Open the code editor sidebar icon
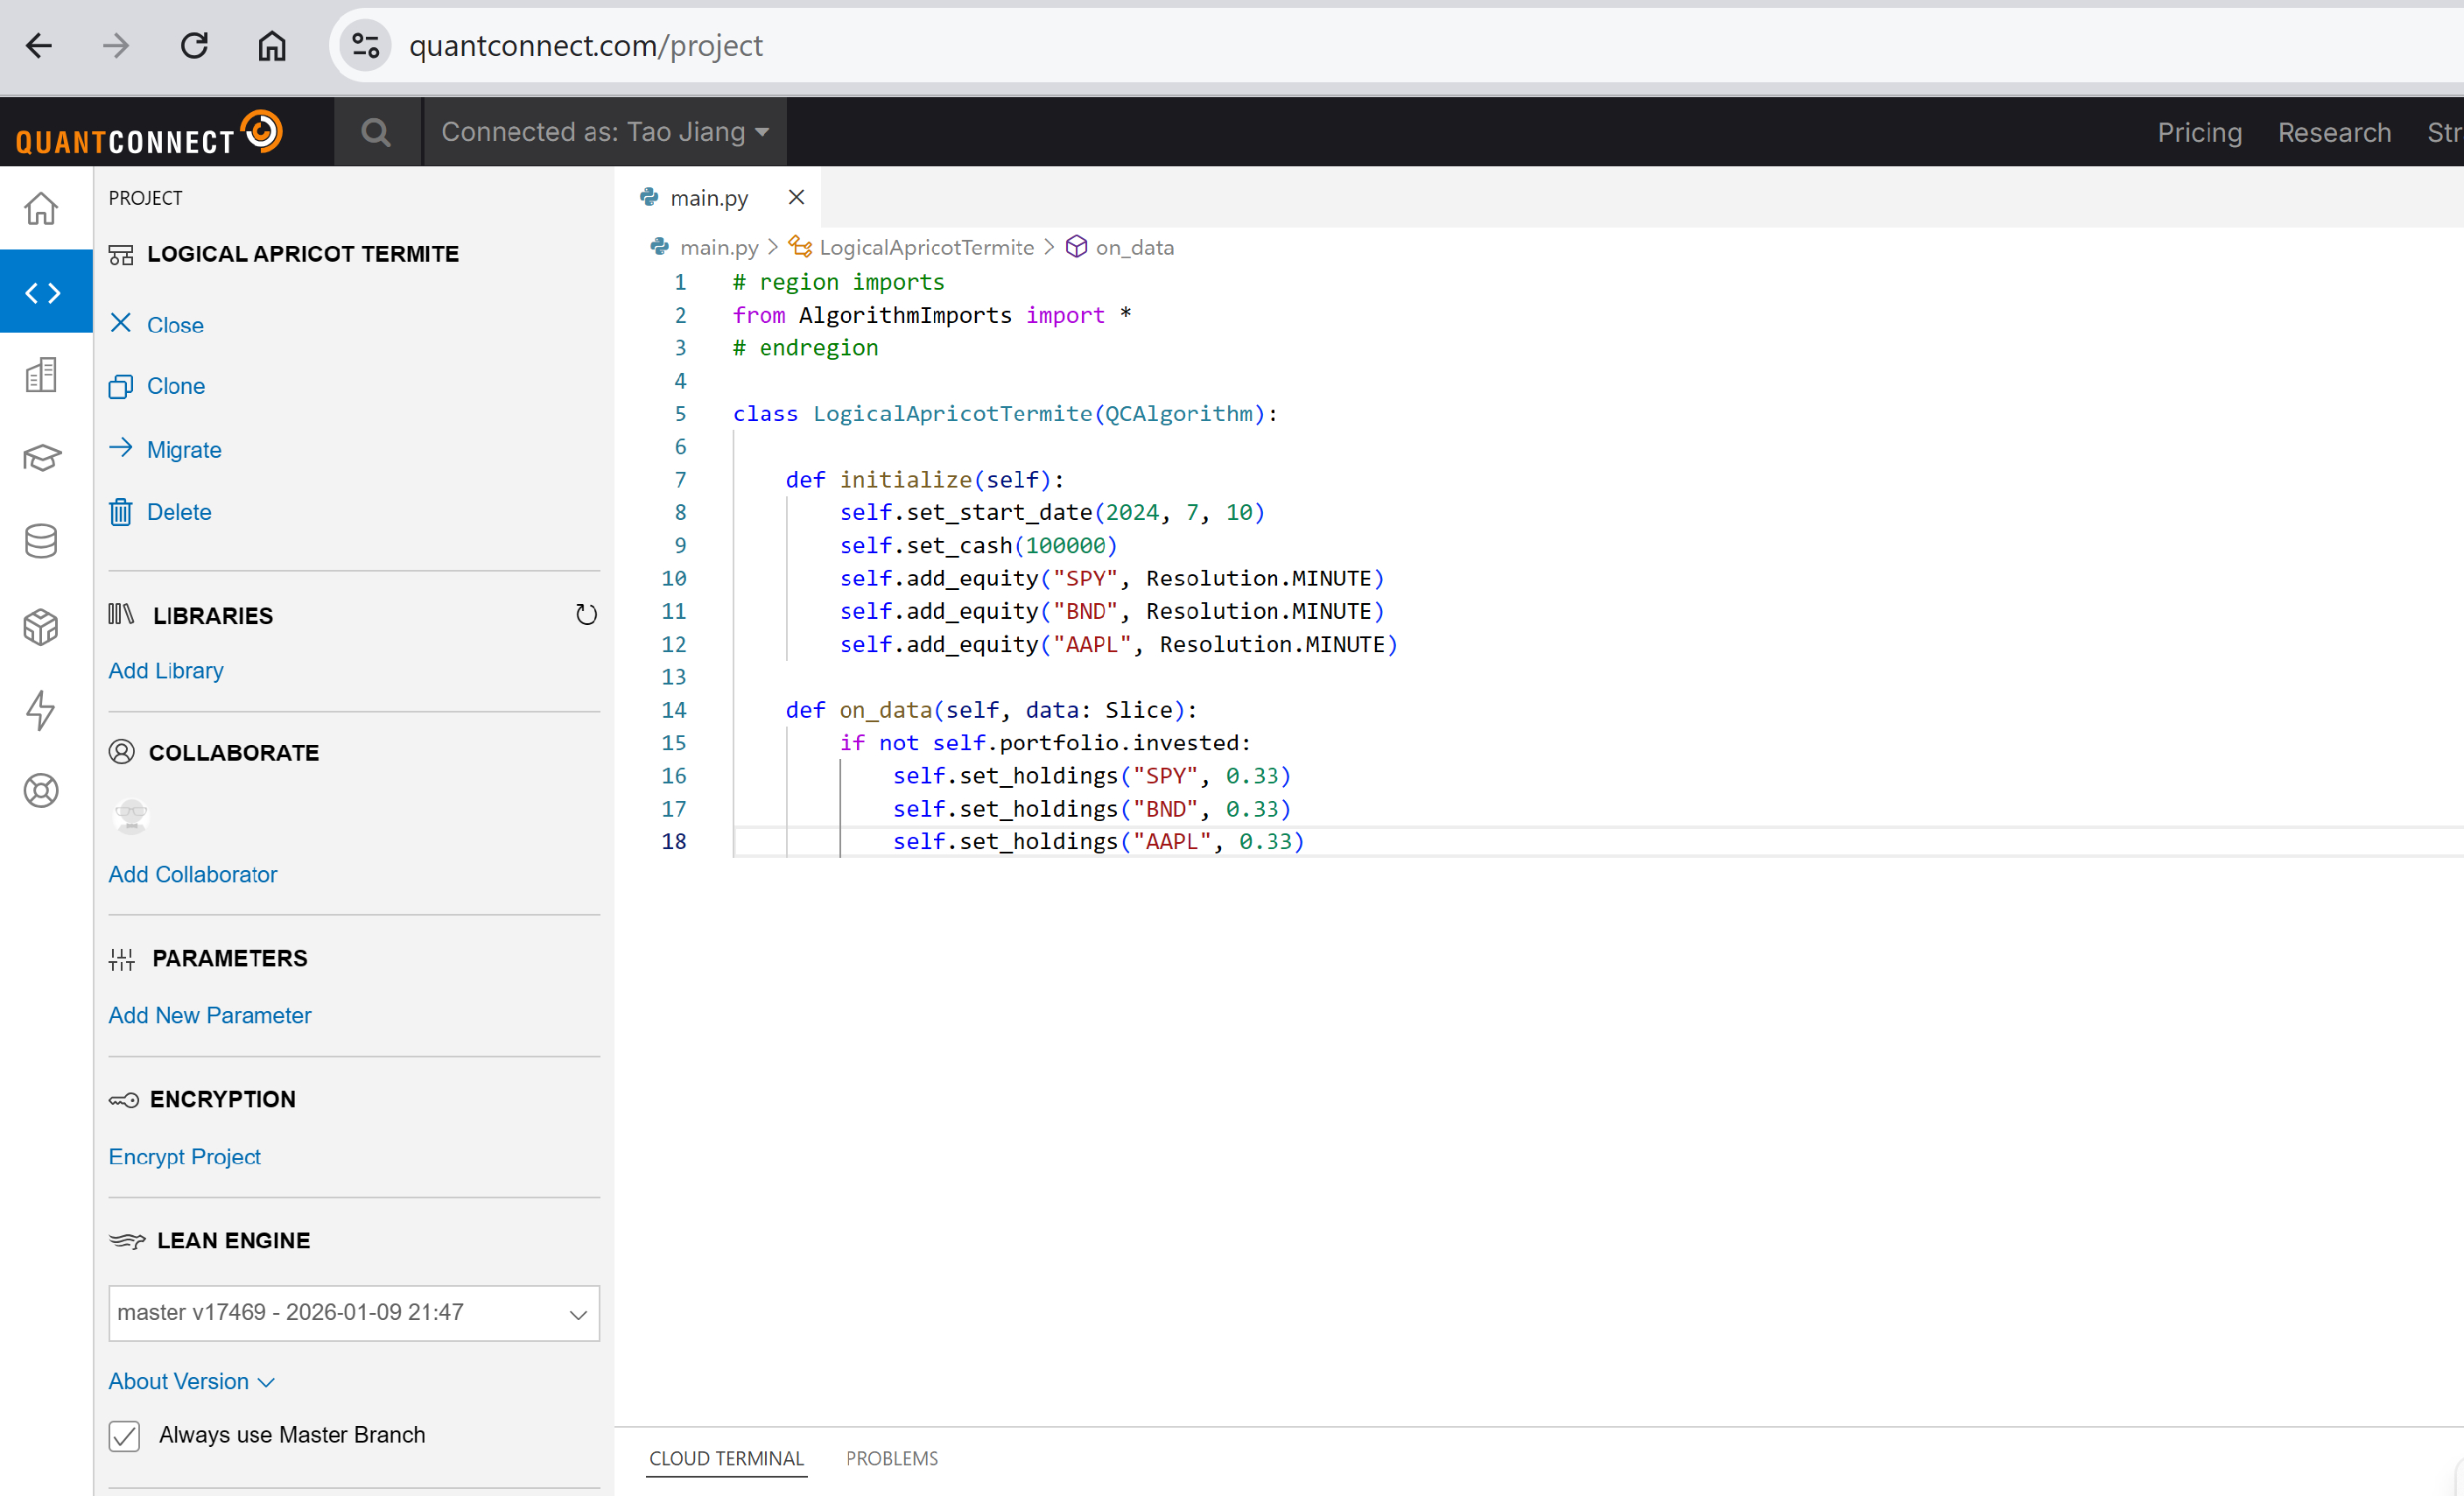Viewport: 2464px width, 1496px height. (43, 292)
